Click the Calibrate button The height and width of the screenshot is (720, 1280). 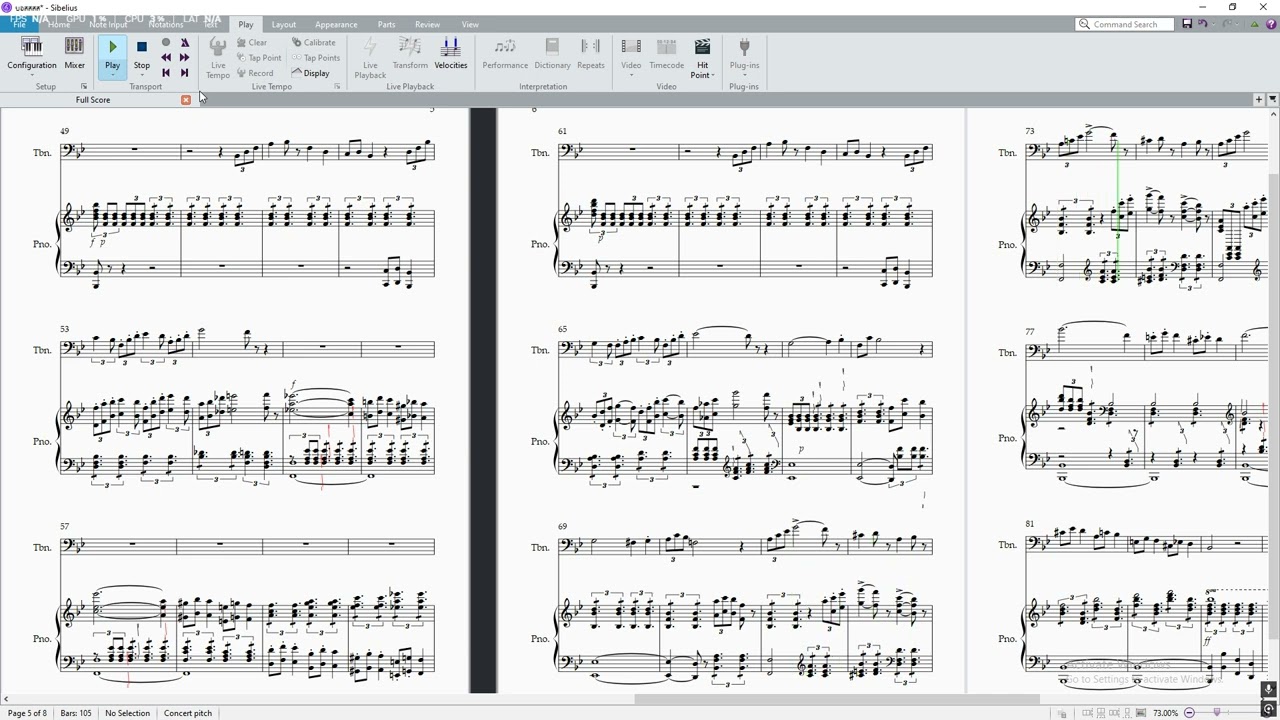[x=314, y=43]
